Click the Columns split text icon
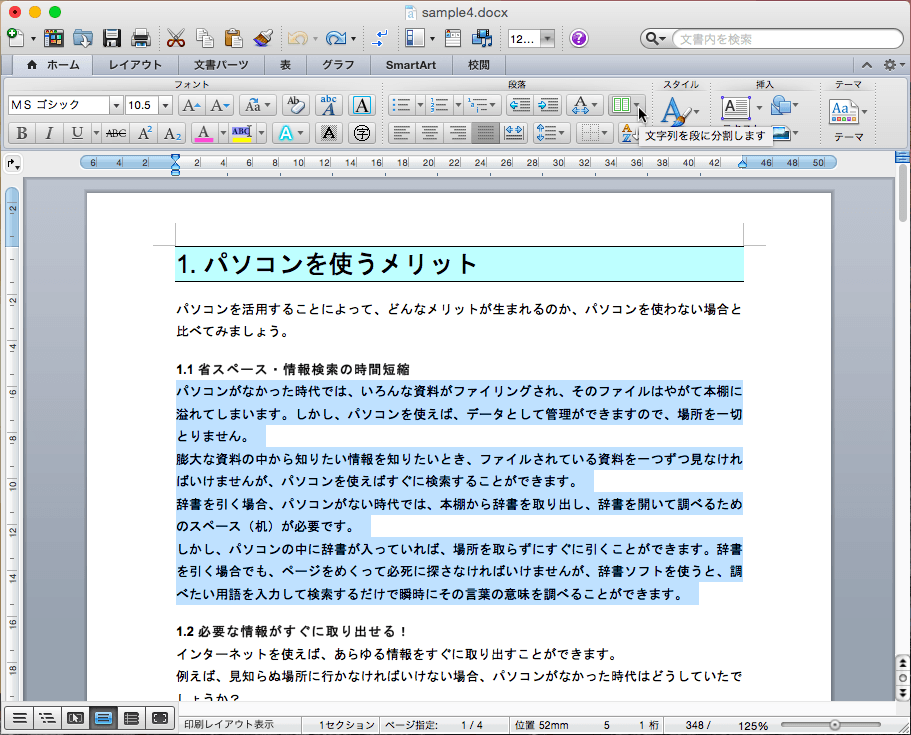911x735 pixels. [x=621, y=105]
